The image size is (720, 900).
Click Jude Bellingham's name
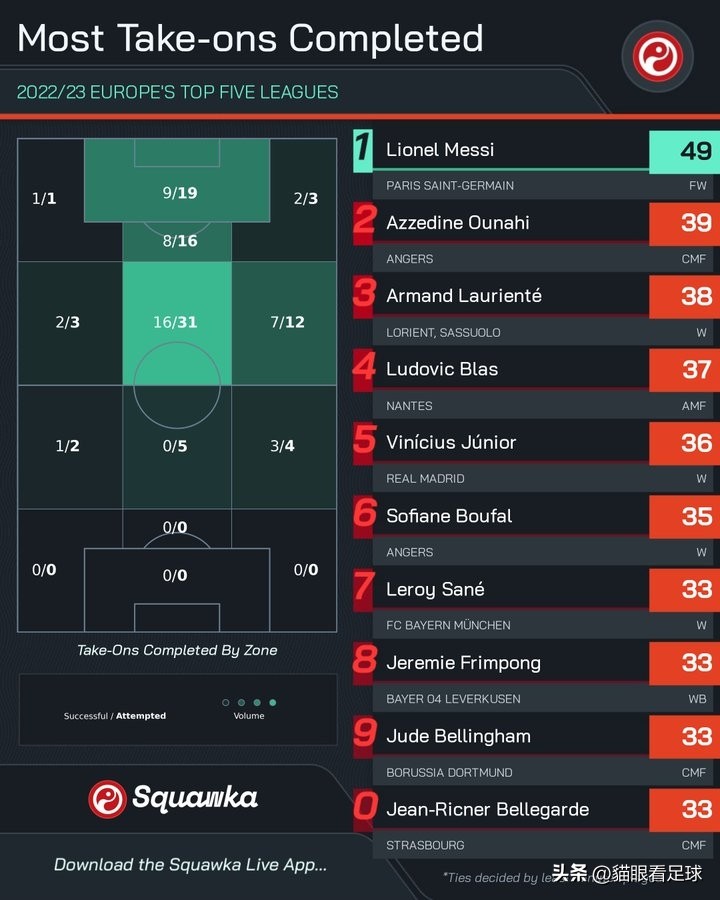(x=457, y=736)
